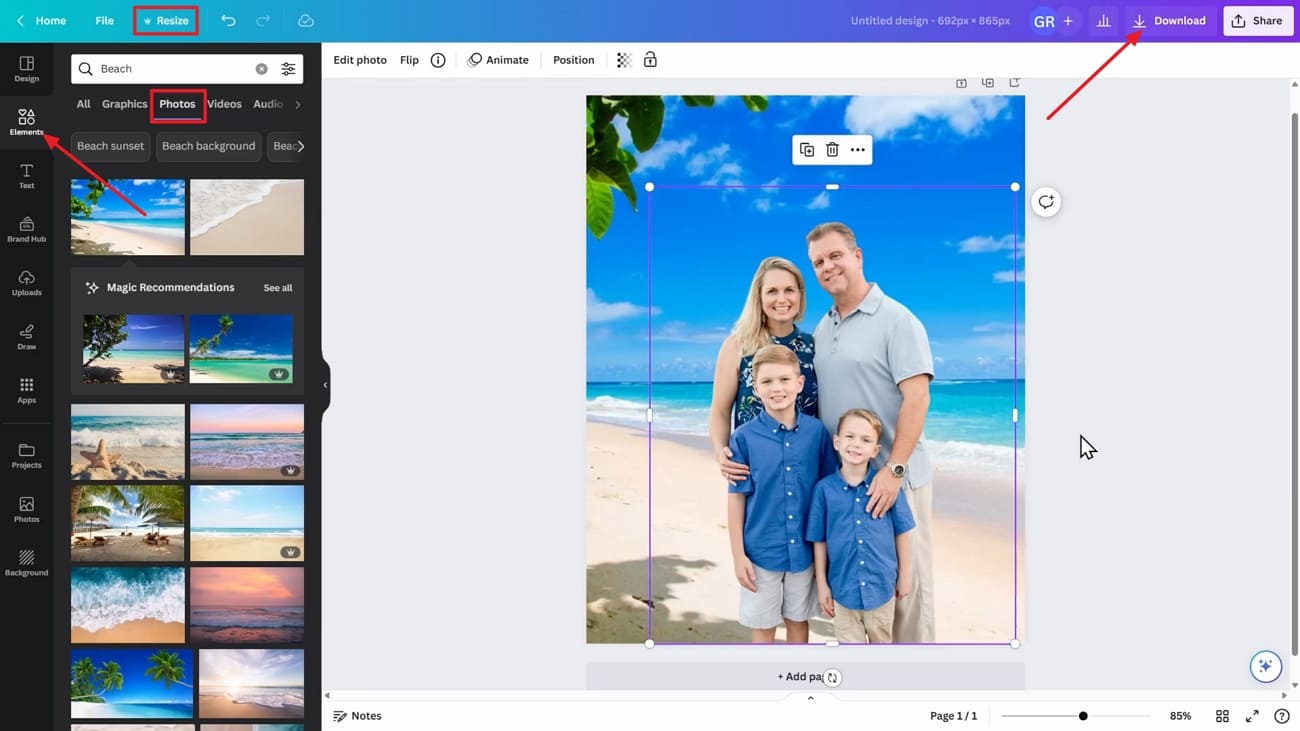The image size is (1300, 731).
Task: Open the Apps panel
Action: [26, 390]
